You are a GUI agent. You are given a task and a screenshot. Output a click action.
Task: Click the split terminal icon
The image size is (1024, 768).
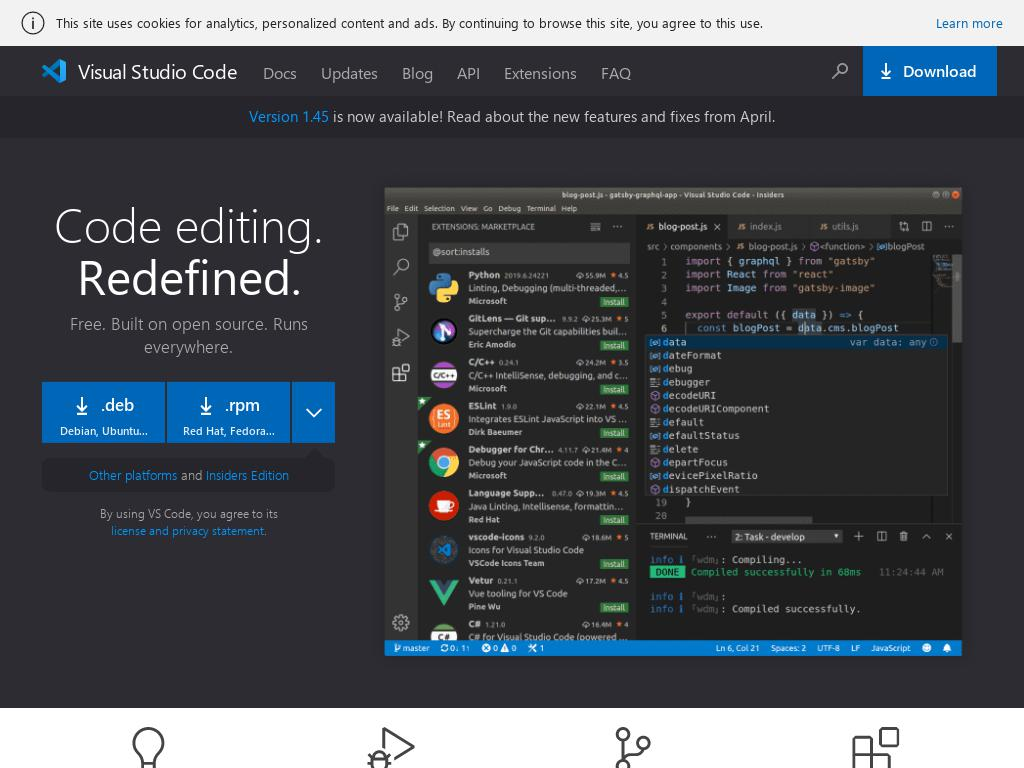pos(882,536)
